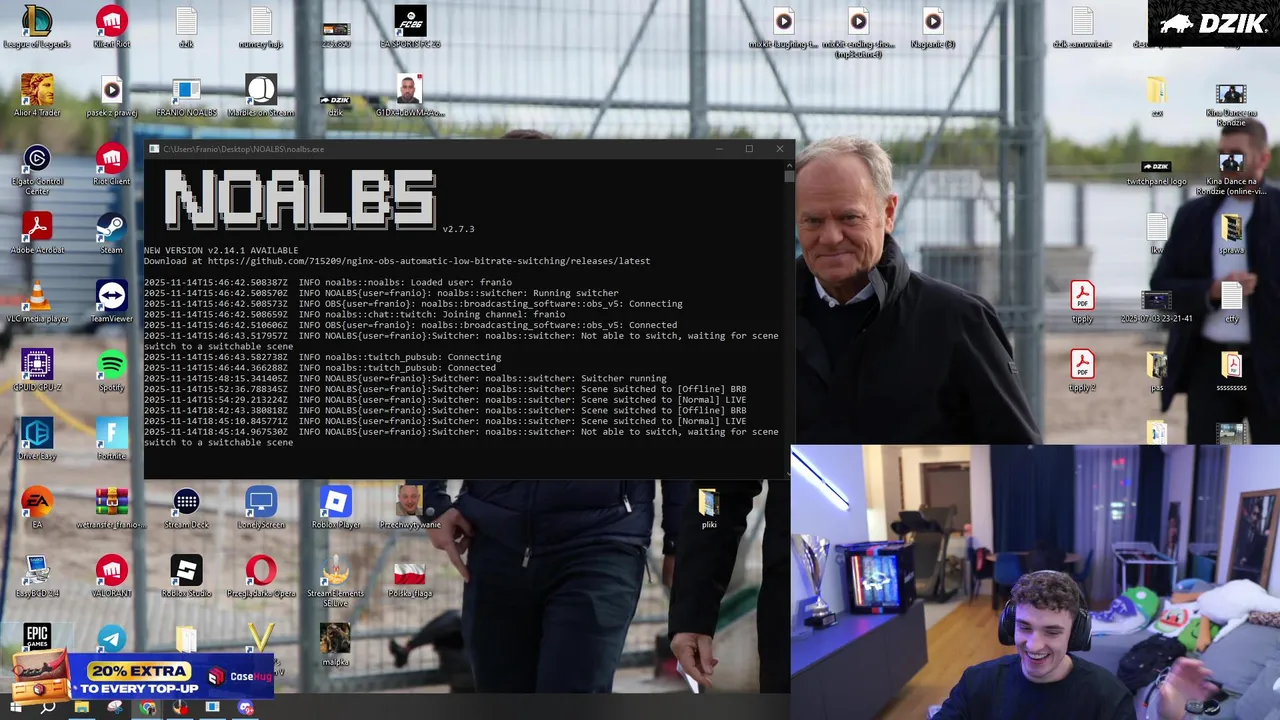Play the Nagranie (3) media file
The width and height of the screenshot is (1280, 720).
pos(933,27)
